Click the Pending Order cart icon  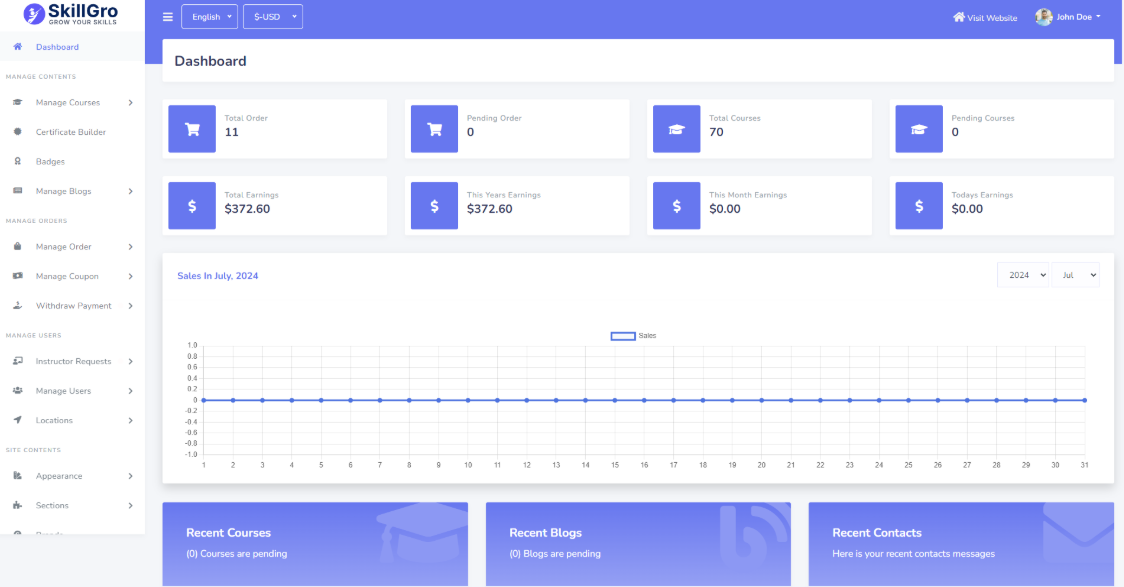pos(434,129)
